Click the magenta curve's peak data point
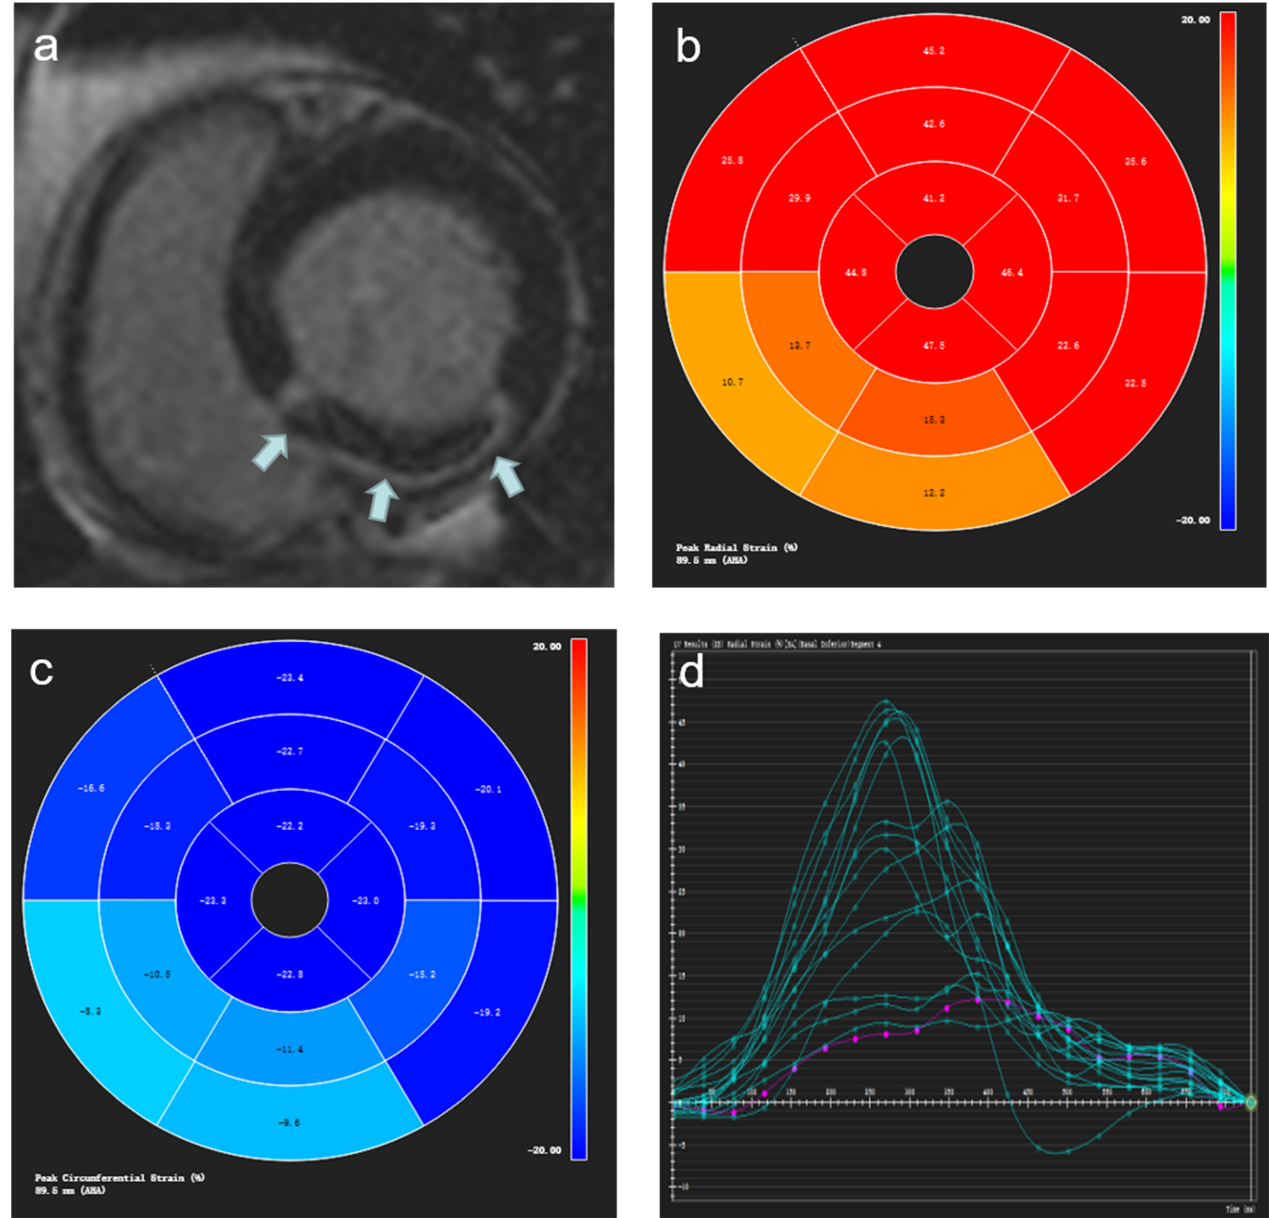1269x1218 pixels. coord(978,999)
